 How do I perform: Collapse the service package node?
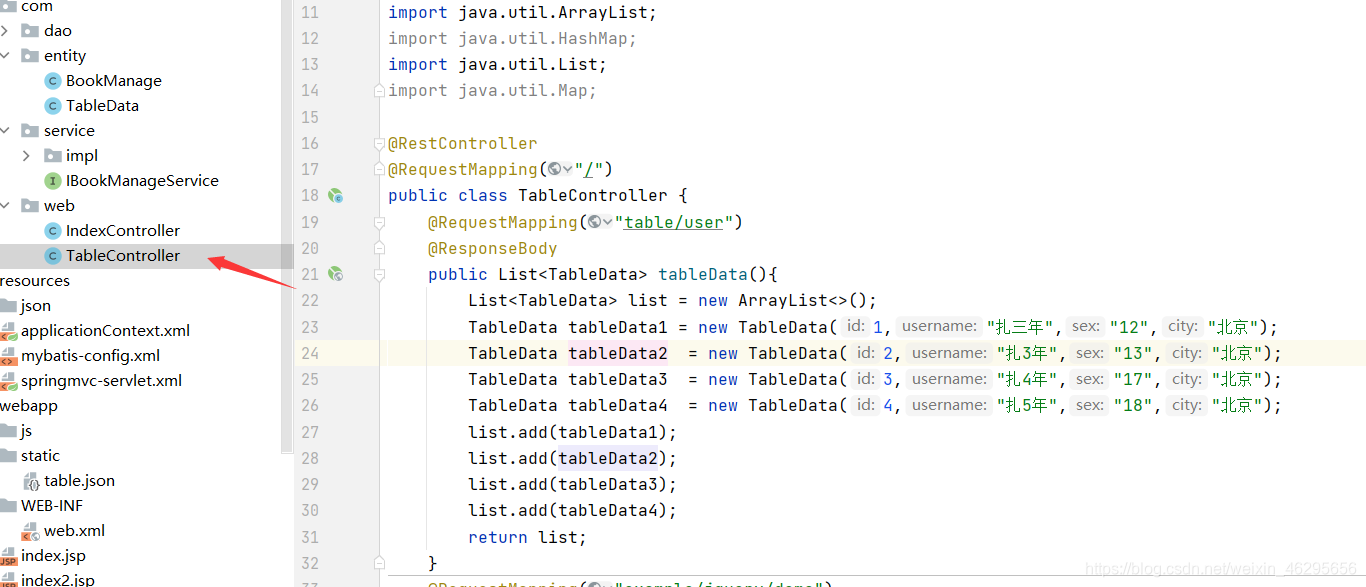[5, 131]
